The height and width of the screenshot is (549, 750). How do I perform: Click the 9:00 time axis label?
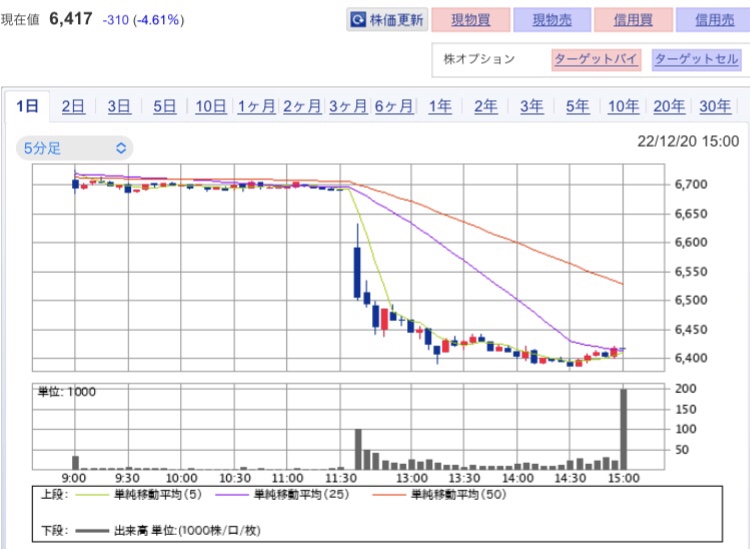pos(74,478)
